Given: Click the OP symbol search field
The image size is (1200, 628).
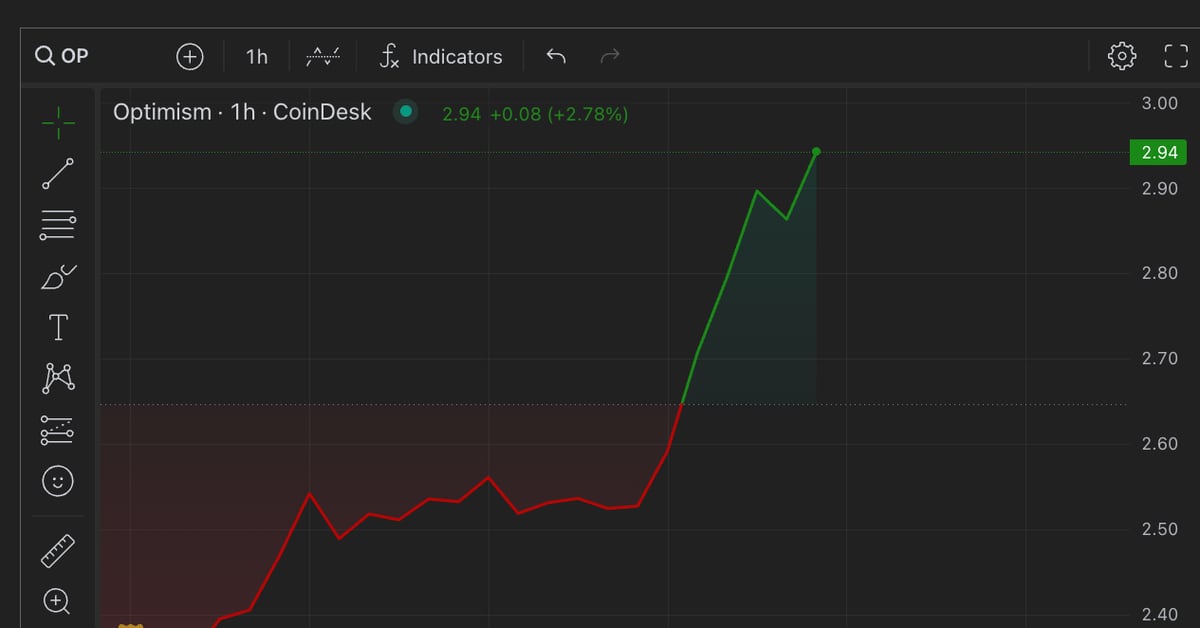Looking at the screenshot, I should 62,56.
